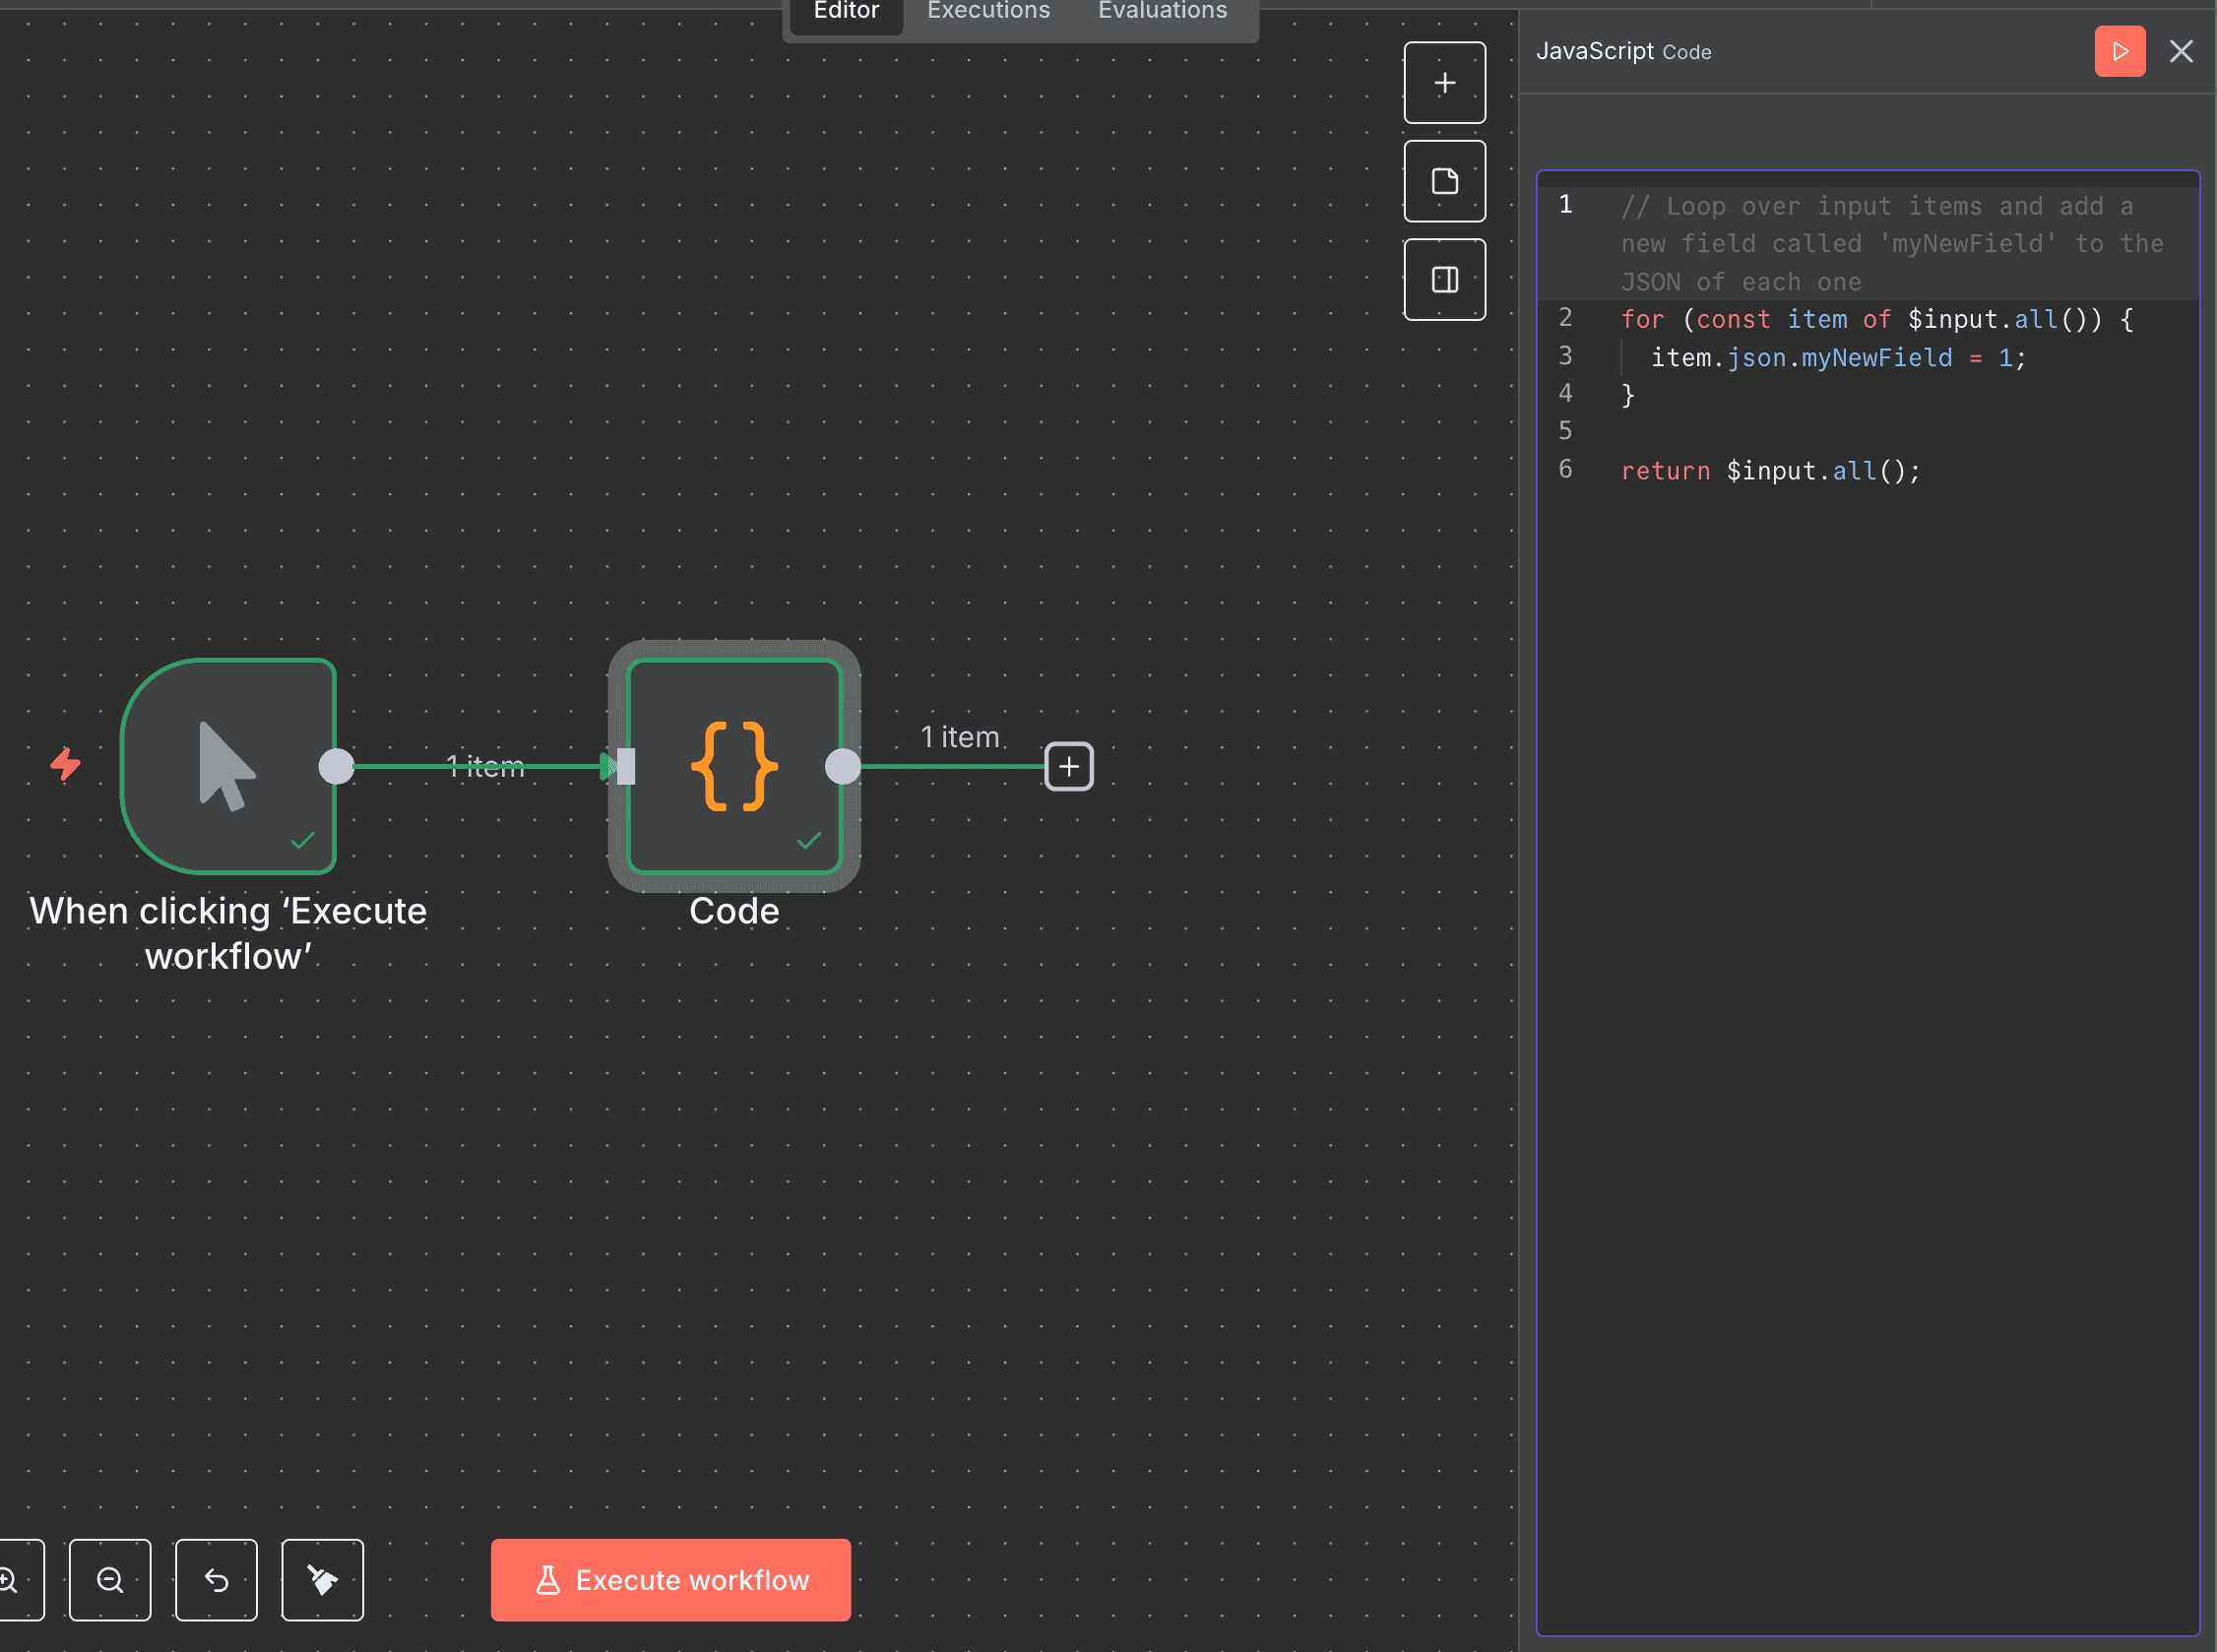Click the red lightning trigger icon
The image size is (2217, 1652).
[66, 764]
